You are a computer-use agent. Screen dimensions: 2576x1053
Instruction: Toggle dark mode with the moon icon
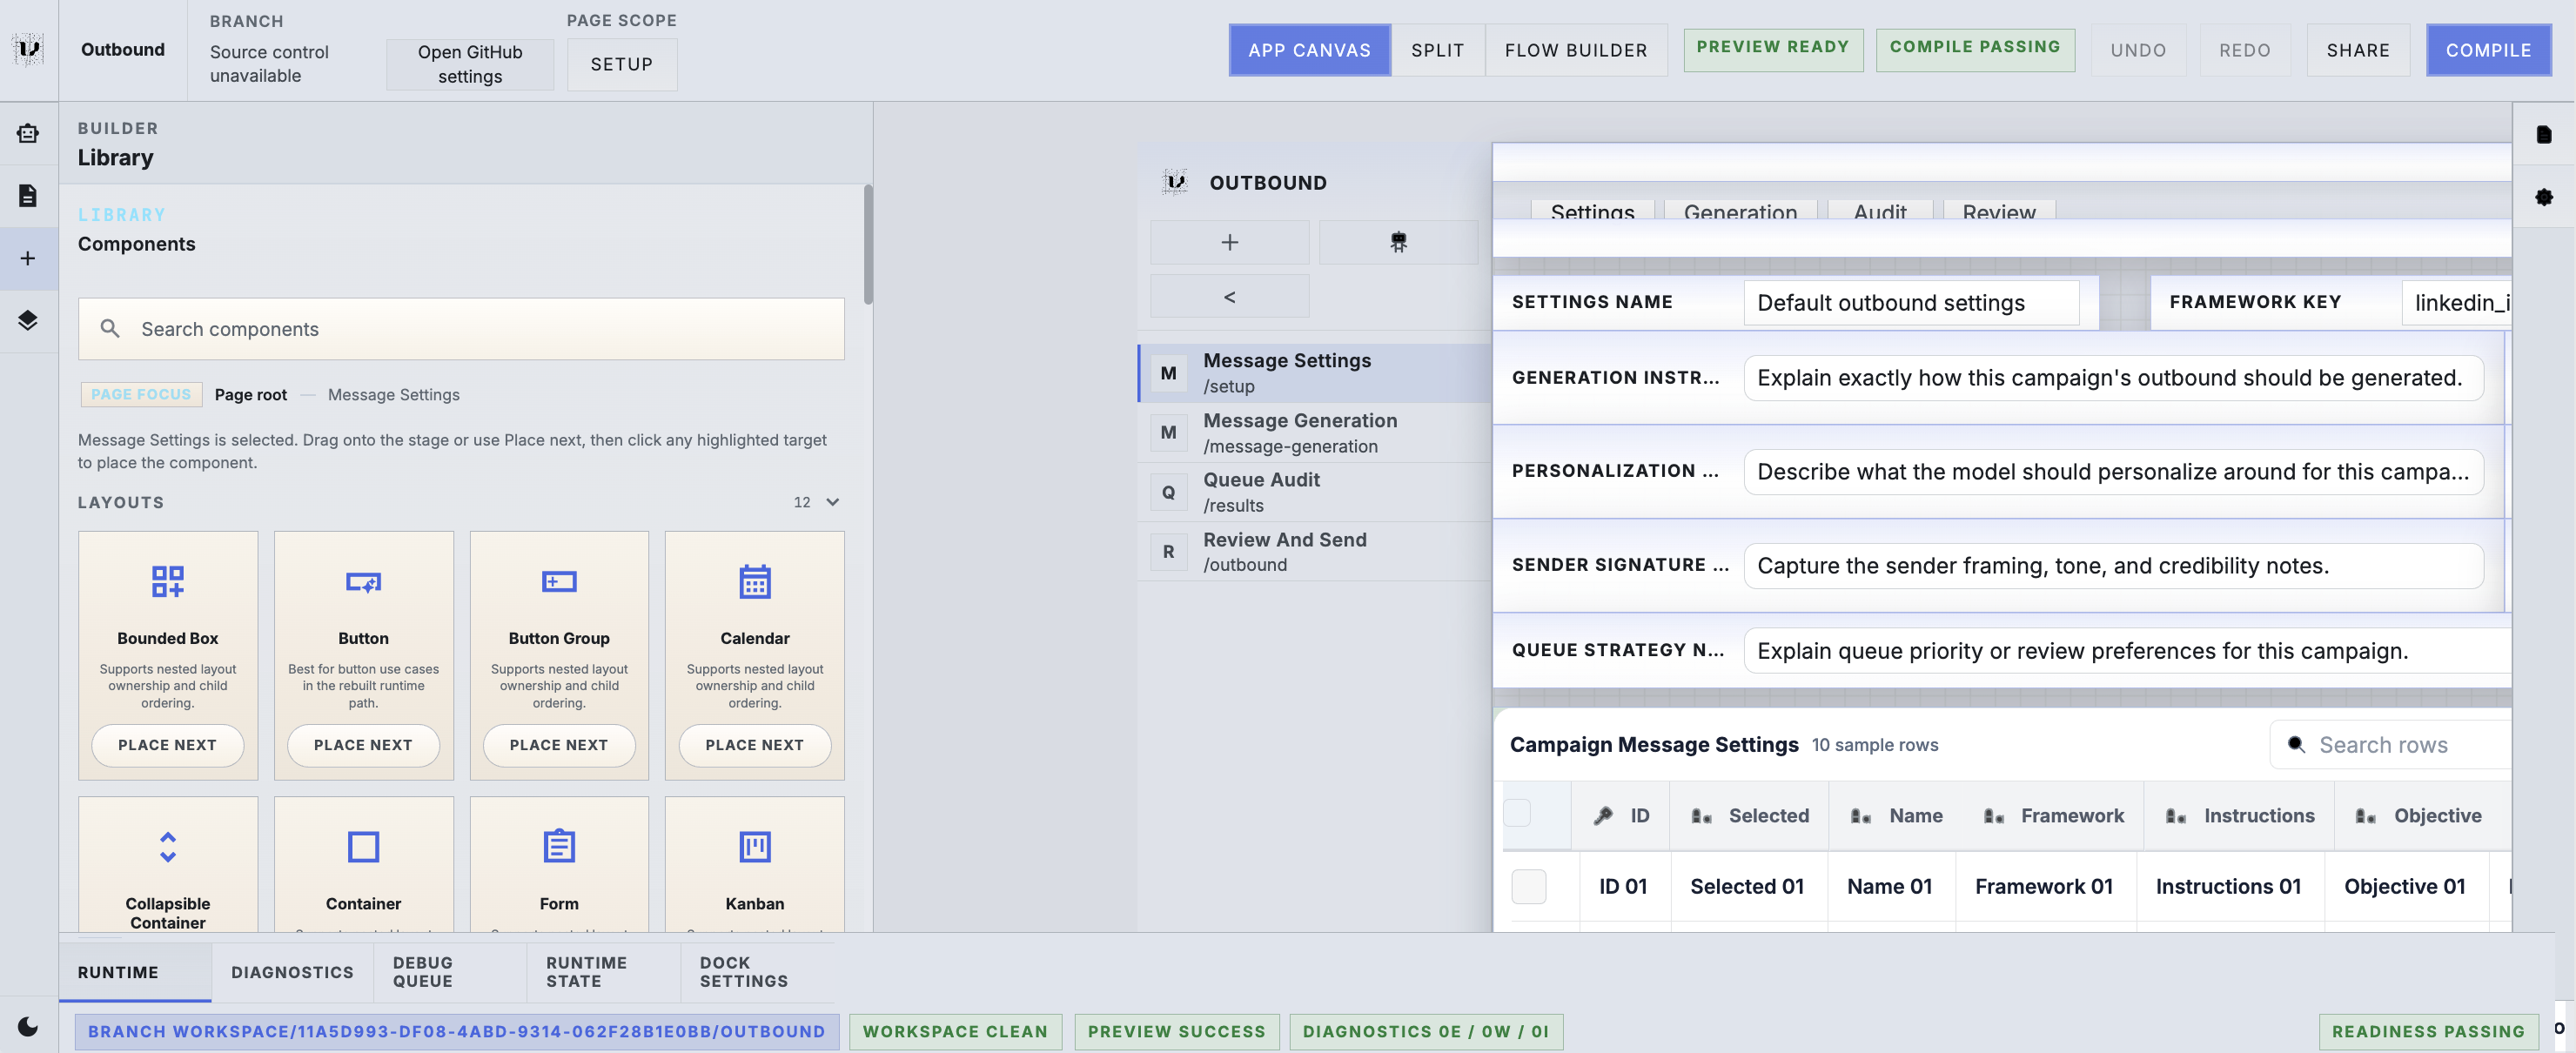click(x=26, y=1027)
